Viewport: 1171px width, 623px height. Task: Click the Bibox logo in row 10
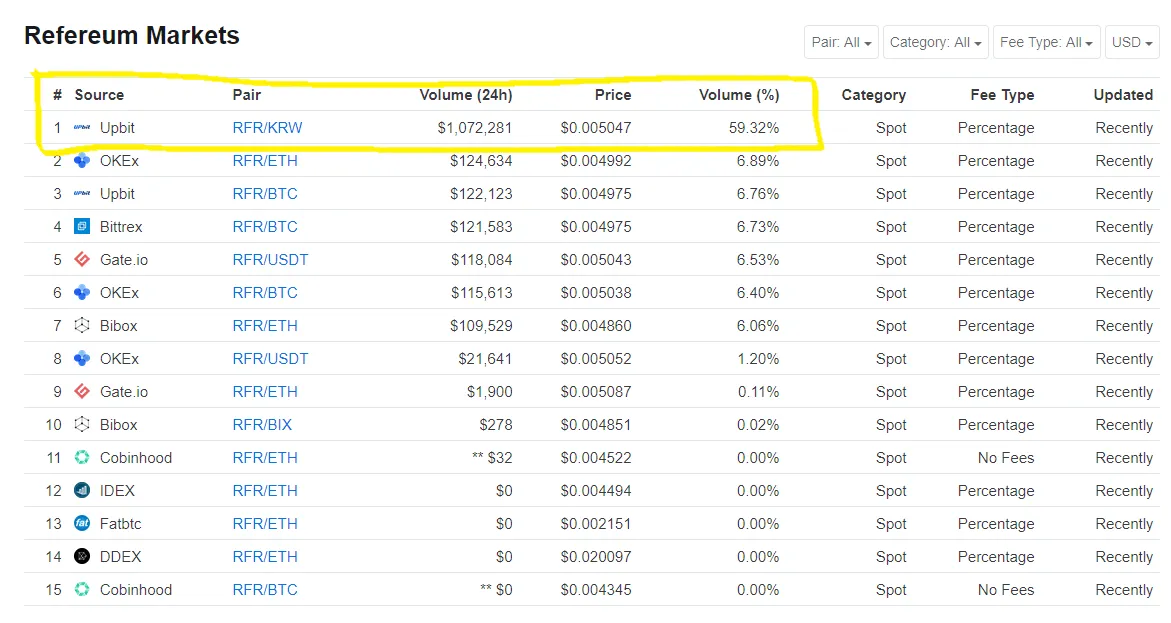click(82, 424)
